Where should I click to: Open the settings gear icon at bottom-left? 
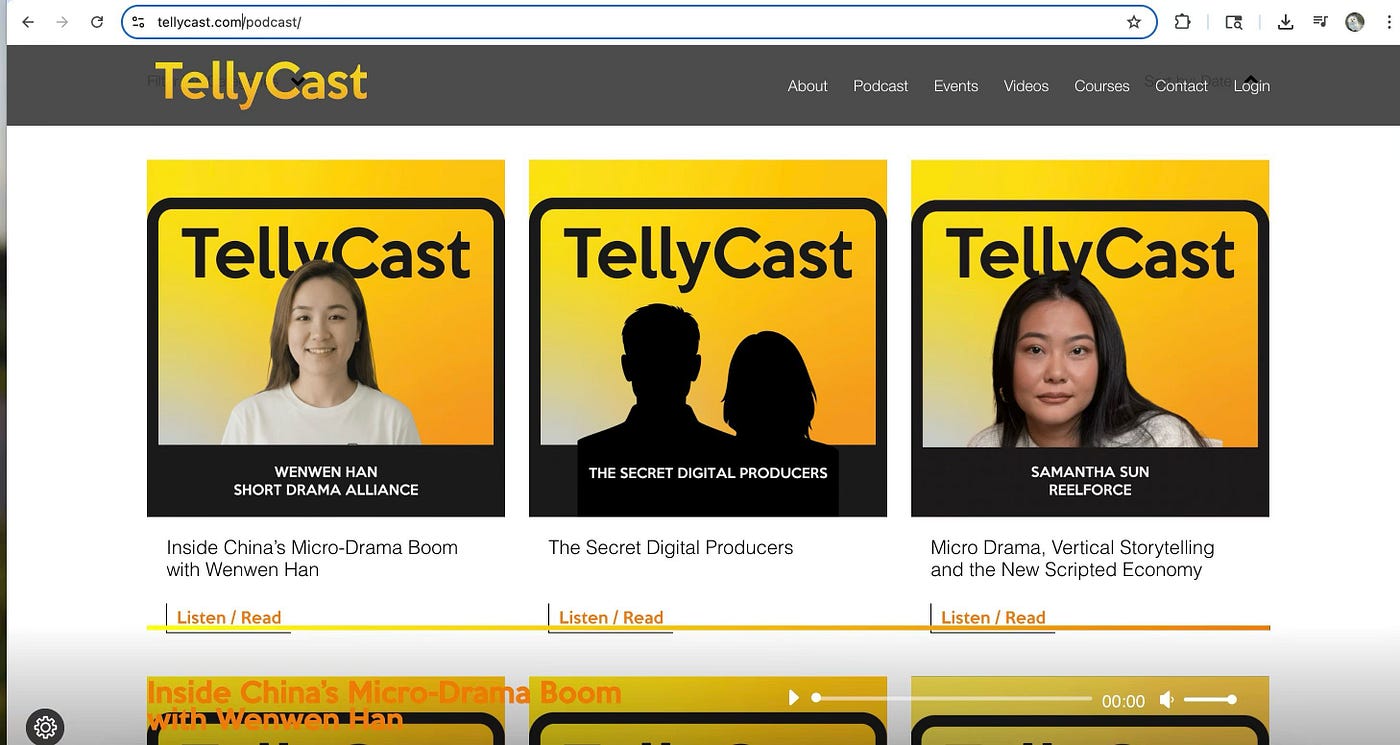click(x=45, y=727)
